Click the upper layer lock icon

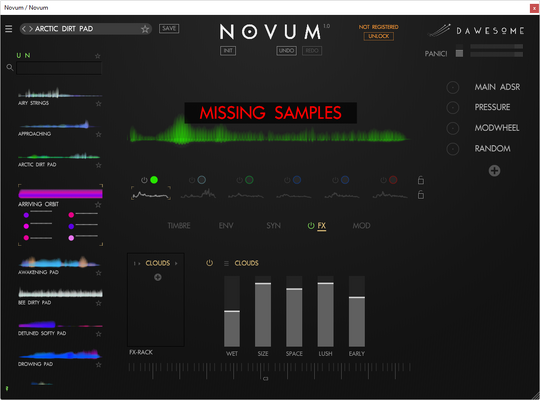tap(420, 180)
